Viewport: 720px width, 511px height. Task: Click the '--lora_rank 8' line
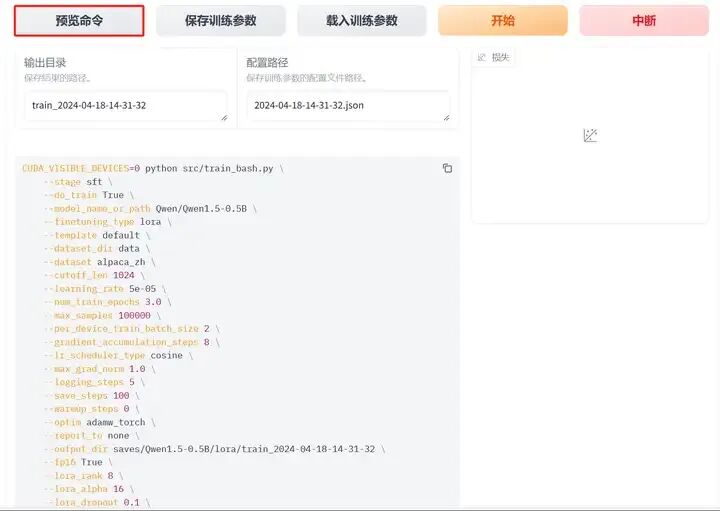coord(84,476)
